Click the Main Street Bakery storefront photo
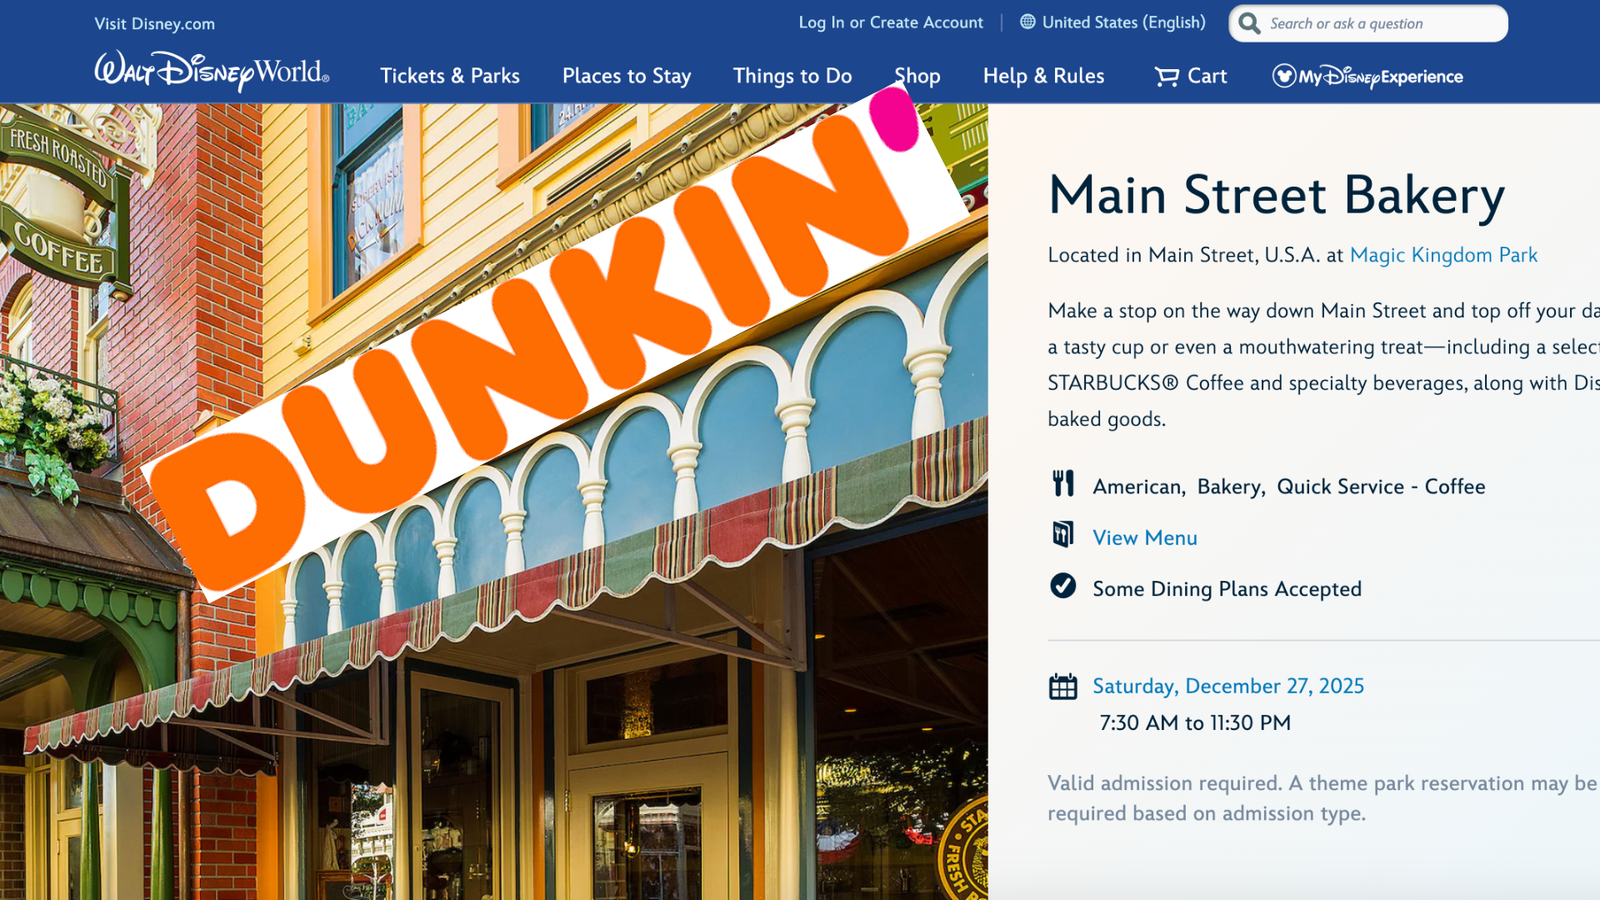Viewport: 1600px width, 900px height. [x=494, y=502]
